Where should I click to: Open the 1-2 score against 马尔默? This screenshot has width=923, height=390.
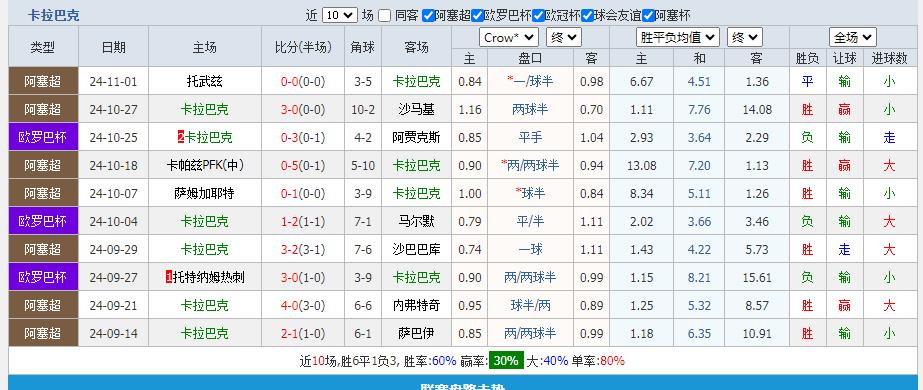point(290,222)
